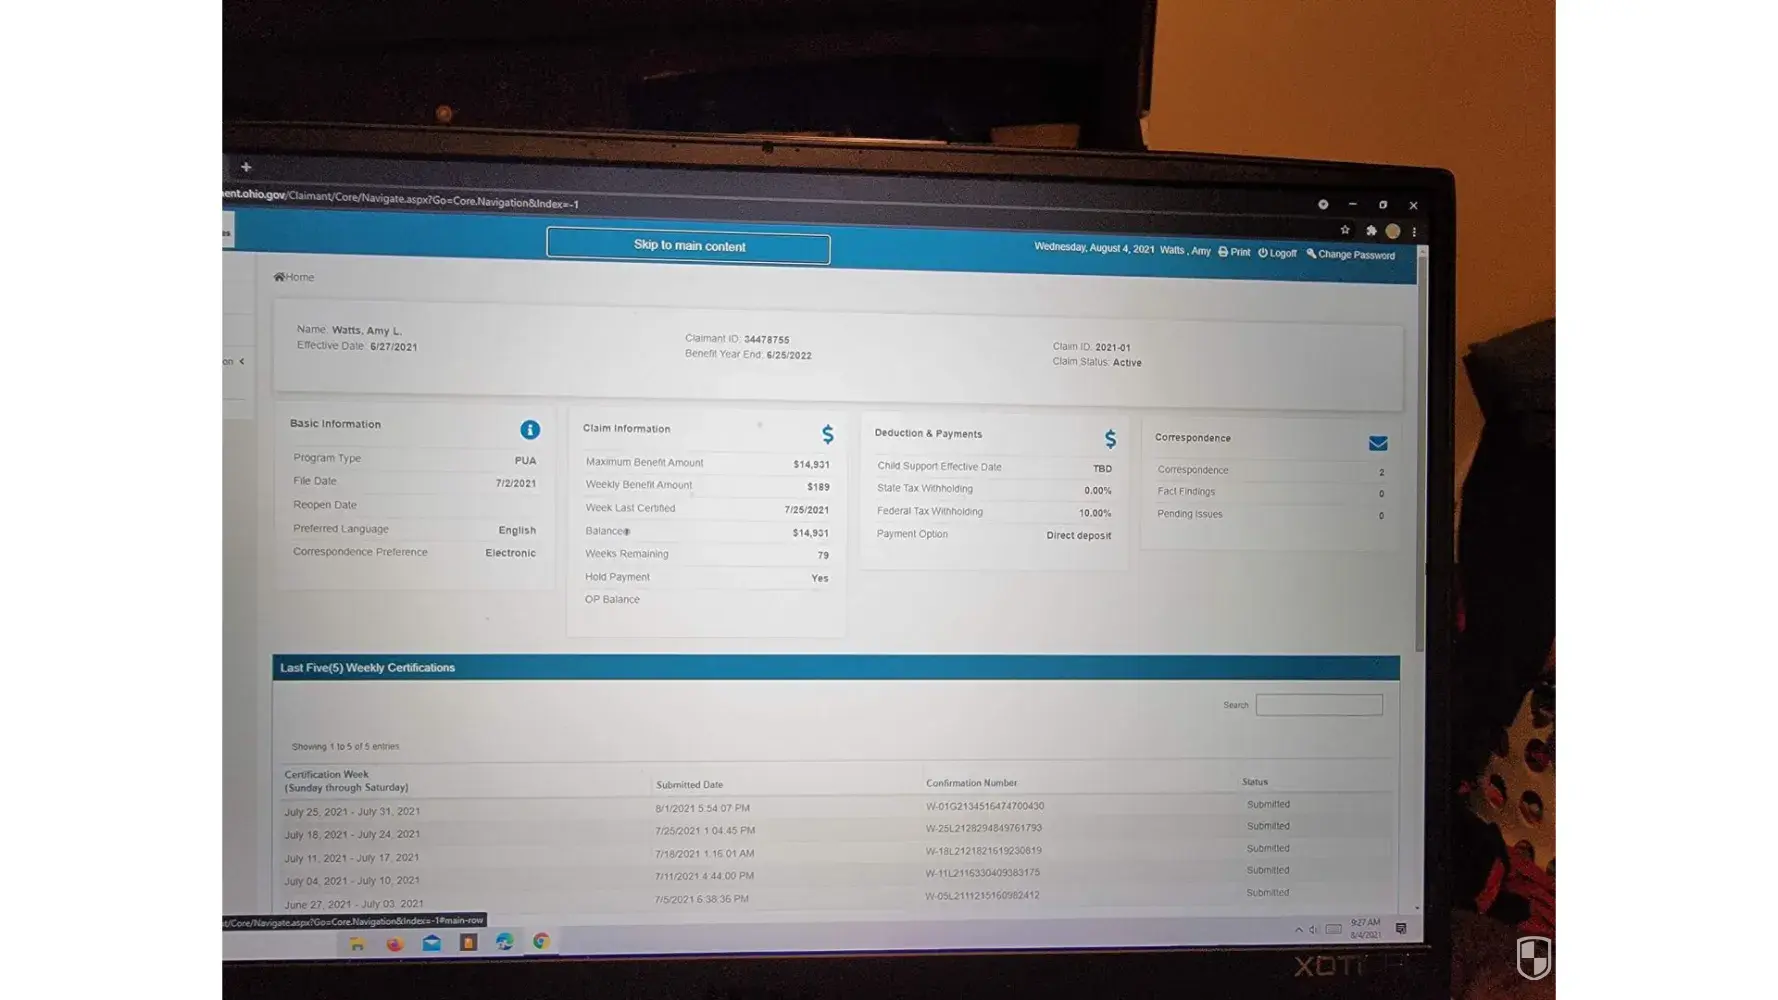Click the confirmation number starting W-18L

984,851
